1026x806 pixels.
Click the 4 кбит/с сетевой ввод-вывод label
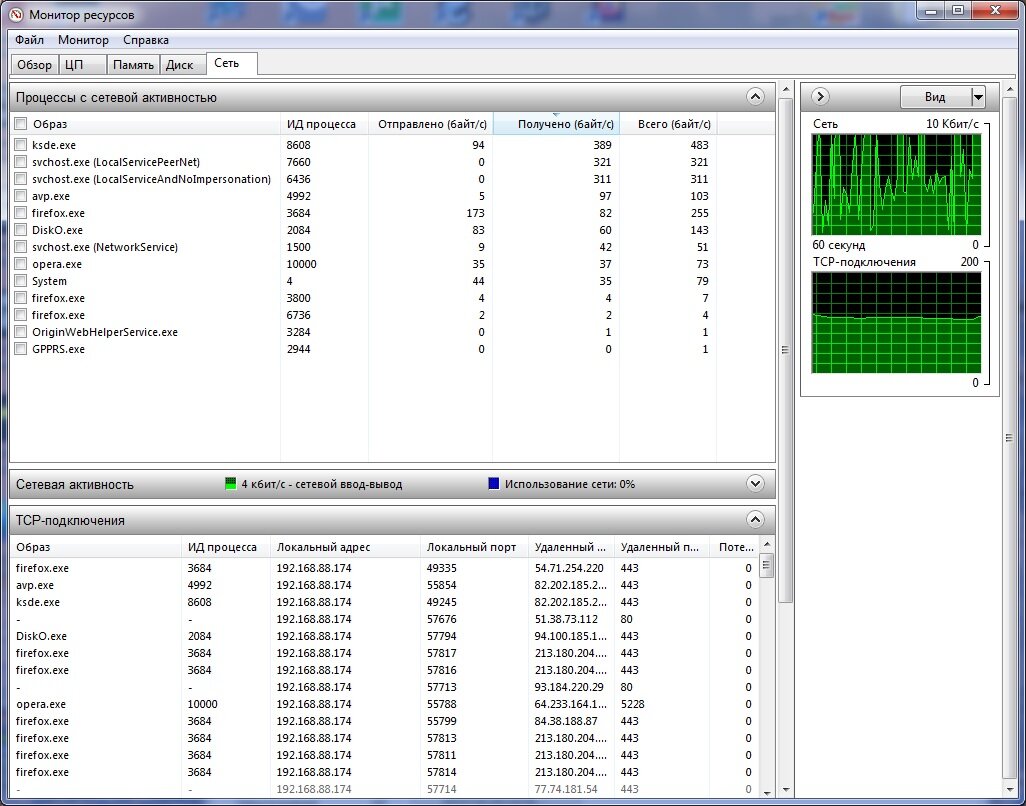(322, 484)
